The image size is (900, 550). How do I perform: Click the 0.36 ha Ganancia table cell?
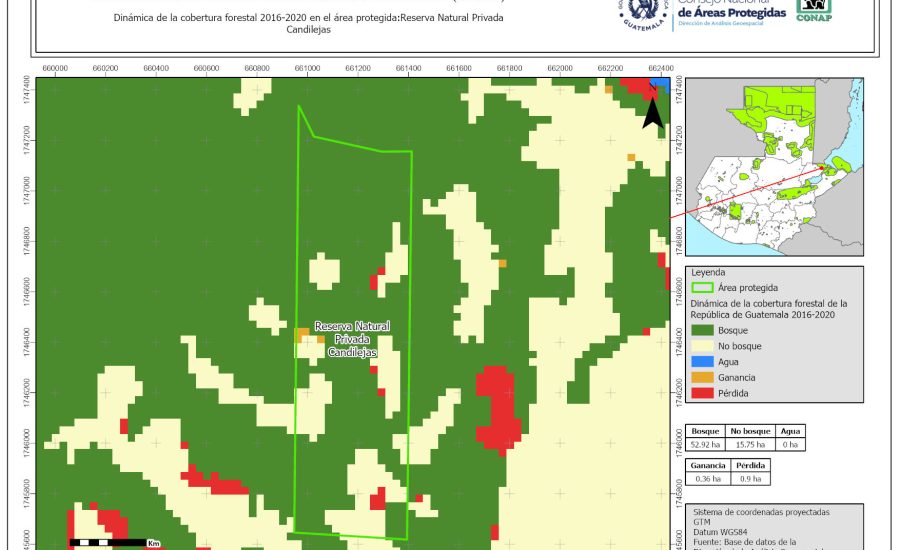pyautogui.click(x=708, y=479)
